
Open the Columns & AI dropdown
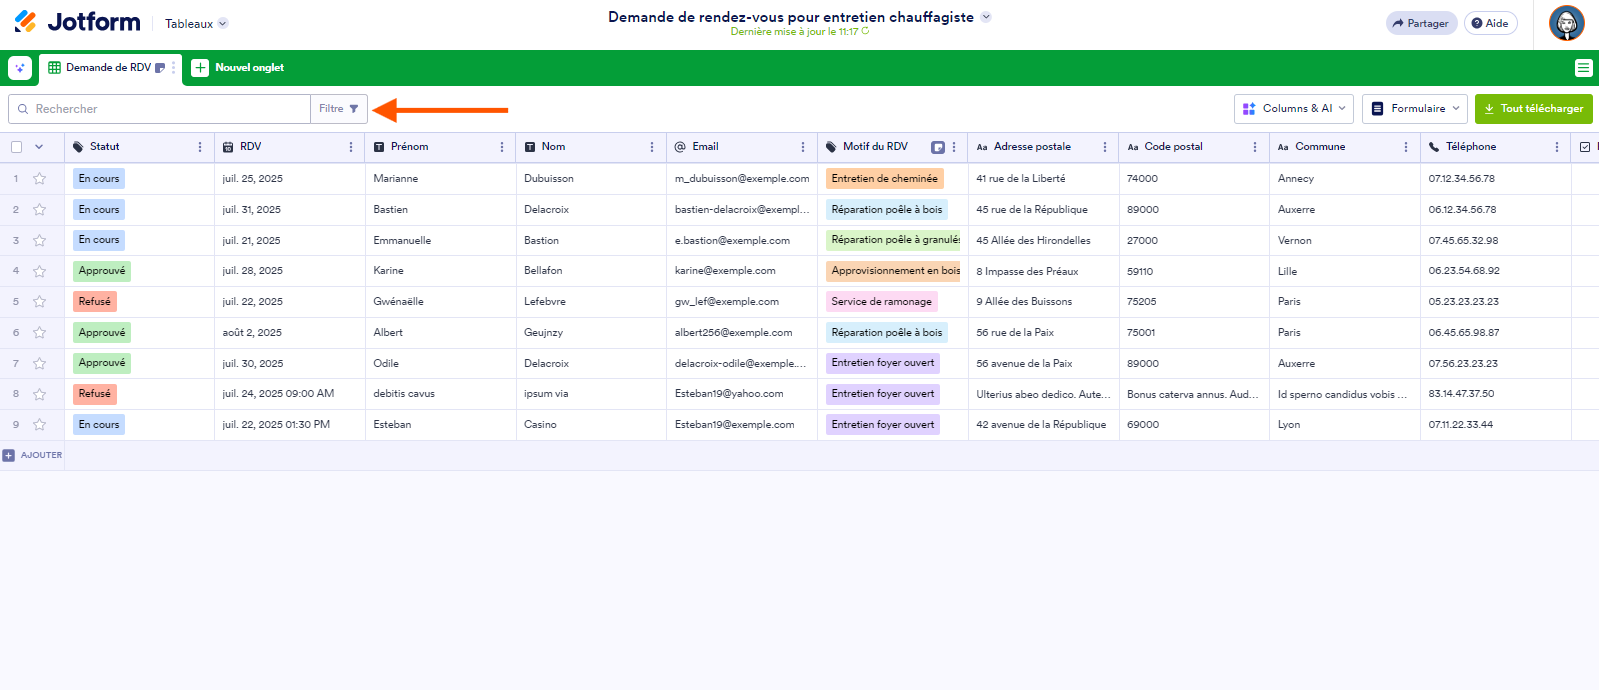(x=1295, y=108)
